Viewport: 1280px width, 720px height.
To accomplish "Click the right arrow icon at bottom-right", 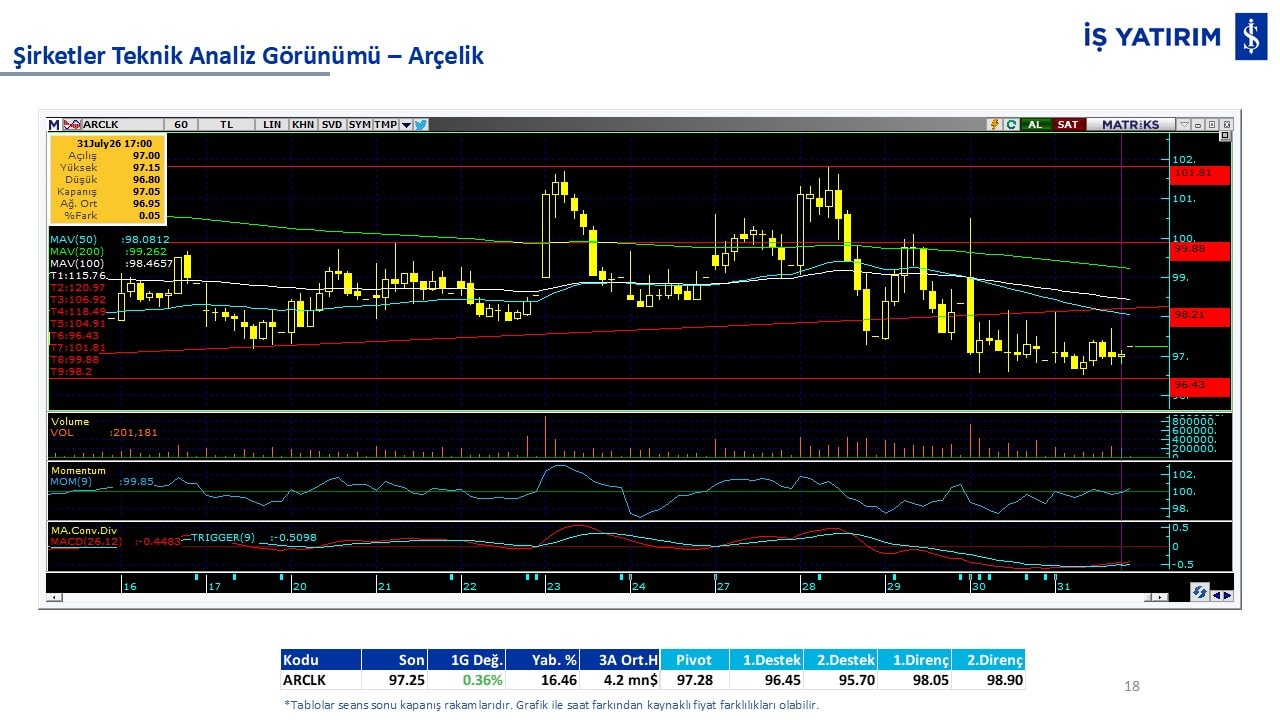I will pyautogui.click(x=1227, y=595).
